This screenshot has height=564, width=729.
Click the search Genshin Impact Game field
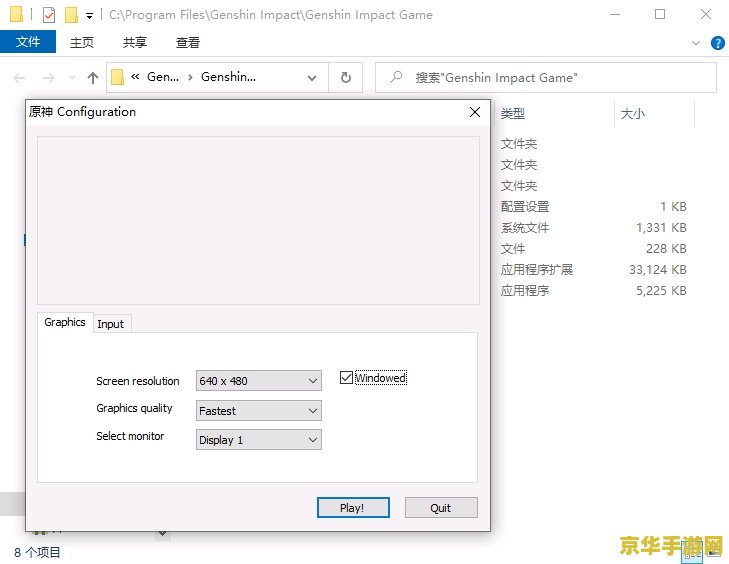(x=546, y=78)
